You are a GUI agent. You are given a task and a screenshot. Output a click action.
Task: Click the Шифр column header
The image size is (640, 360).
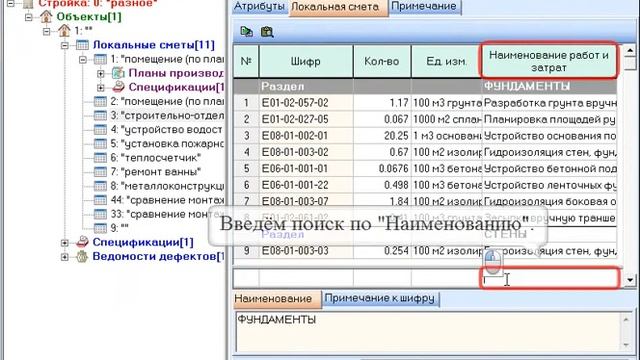[x=306, y=61]
